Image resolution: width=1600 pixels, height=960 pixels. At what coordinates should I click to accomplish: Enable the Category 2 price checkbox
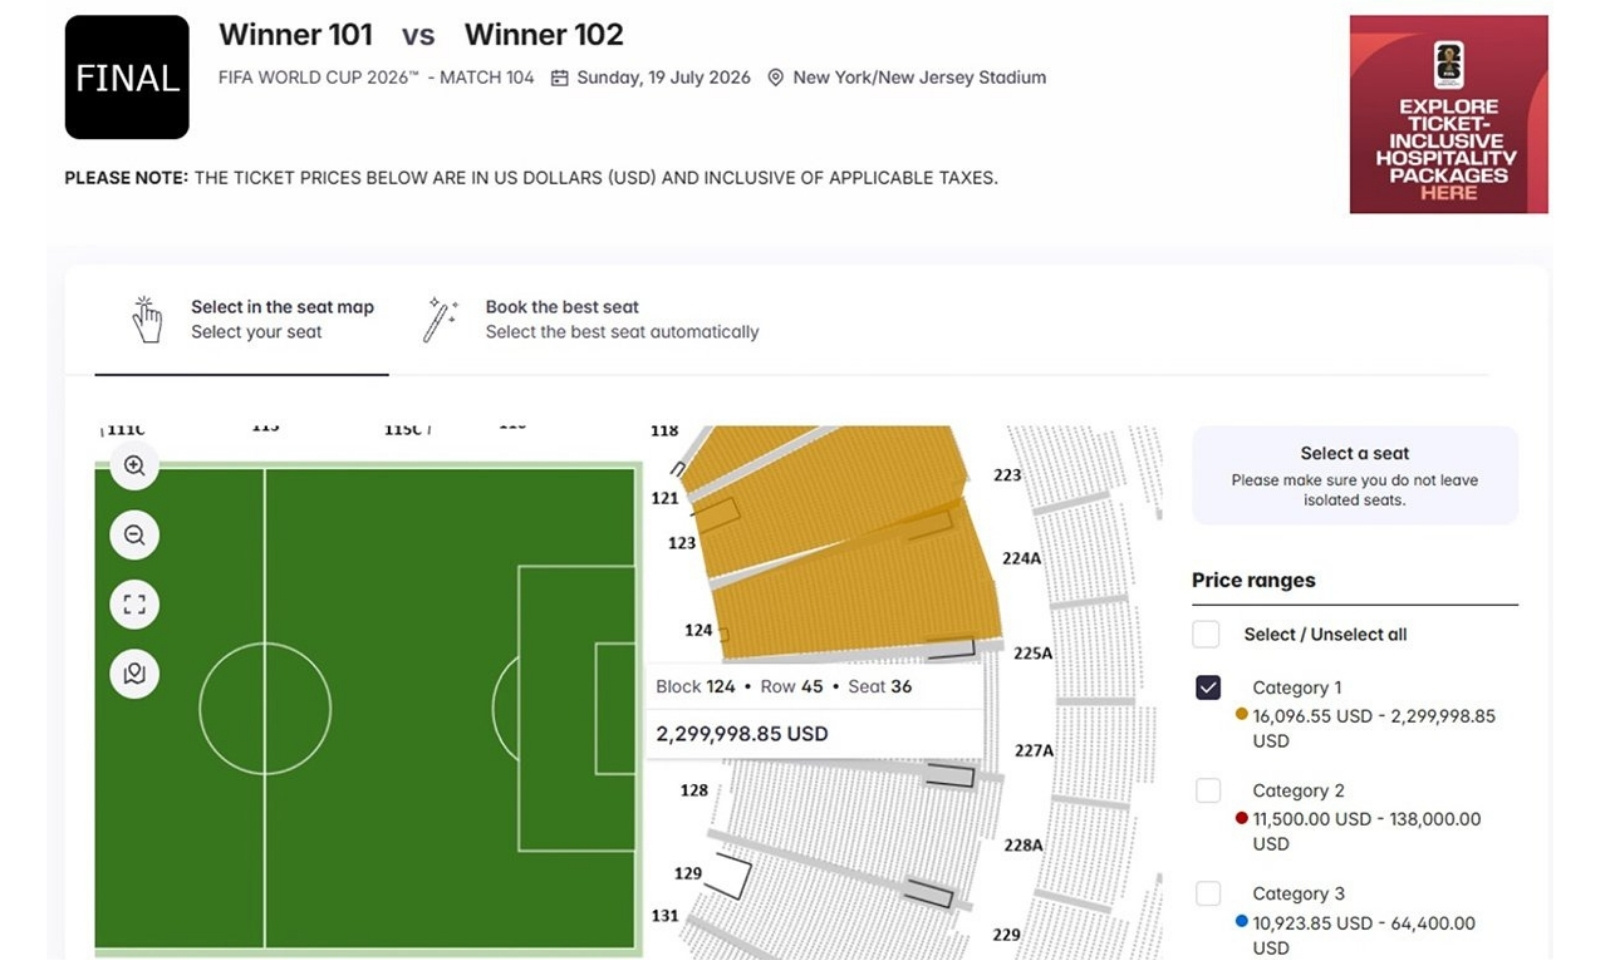click(x=1208, y=791)
